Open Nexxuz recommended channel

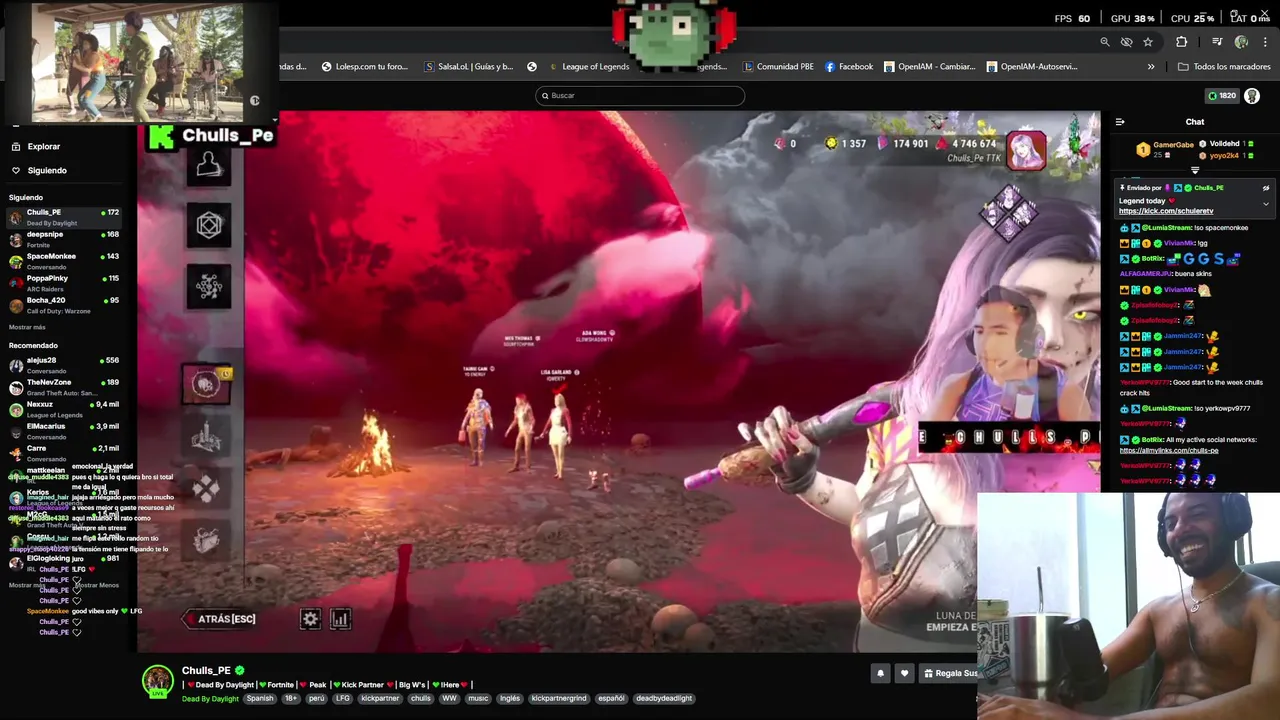[65, 409]
